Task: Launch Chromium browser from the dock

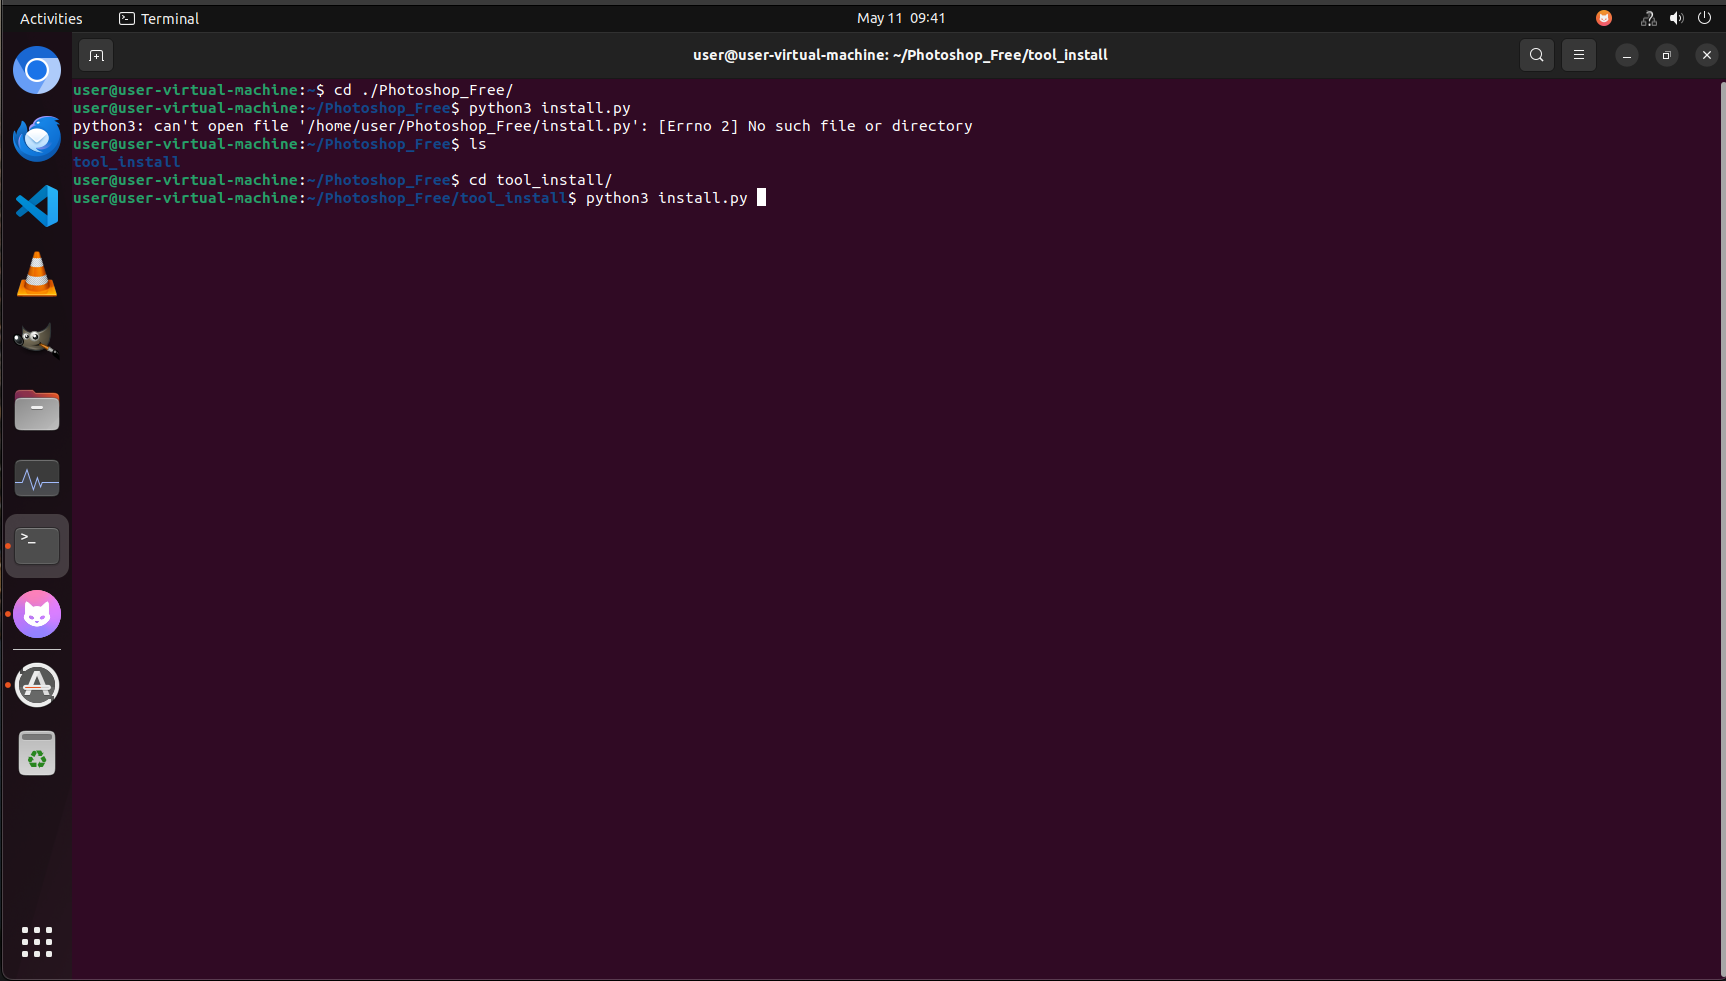Action: coord(37,70)
